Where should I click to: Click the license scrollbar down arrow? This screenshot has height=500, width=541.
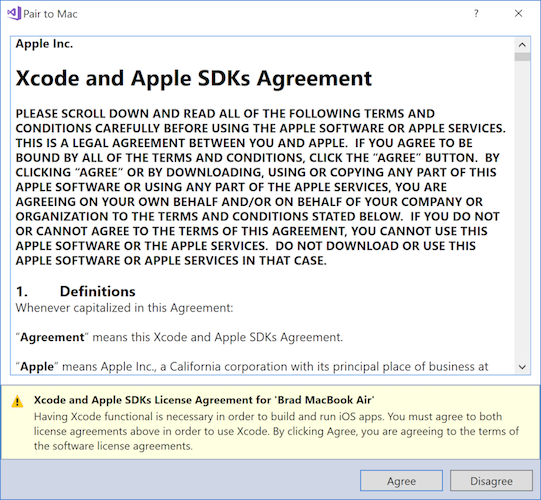(x=522, y=367)
